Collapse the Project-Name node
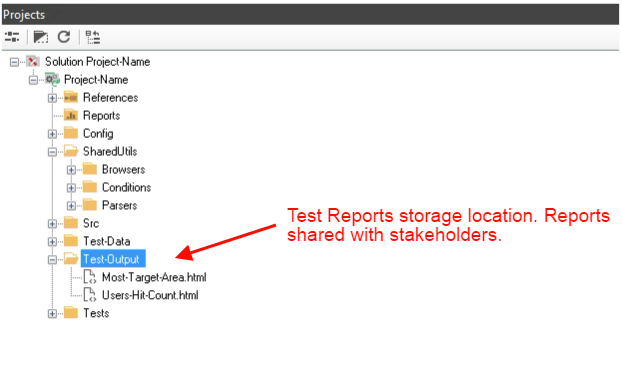Image resolution: width=622 pixels, height=372 pixels. click(x=33, y=80)
